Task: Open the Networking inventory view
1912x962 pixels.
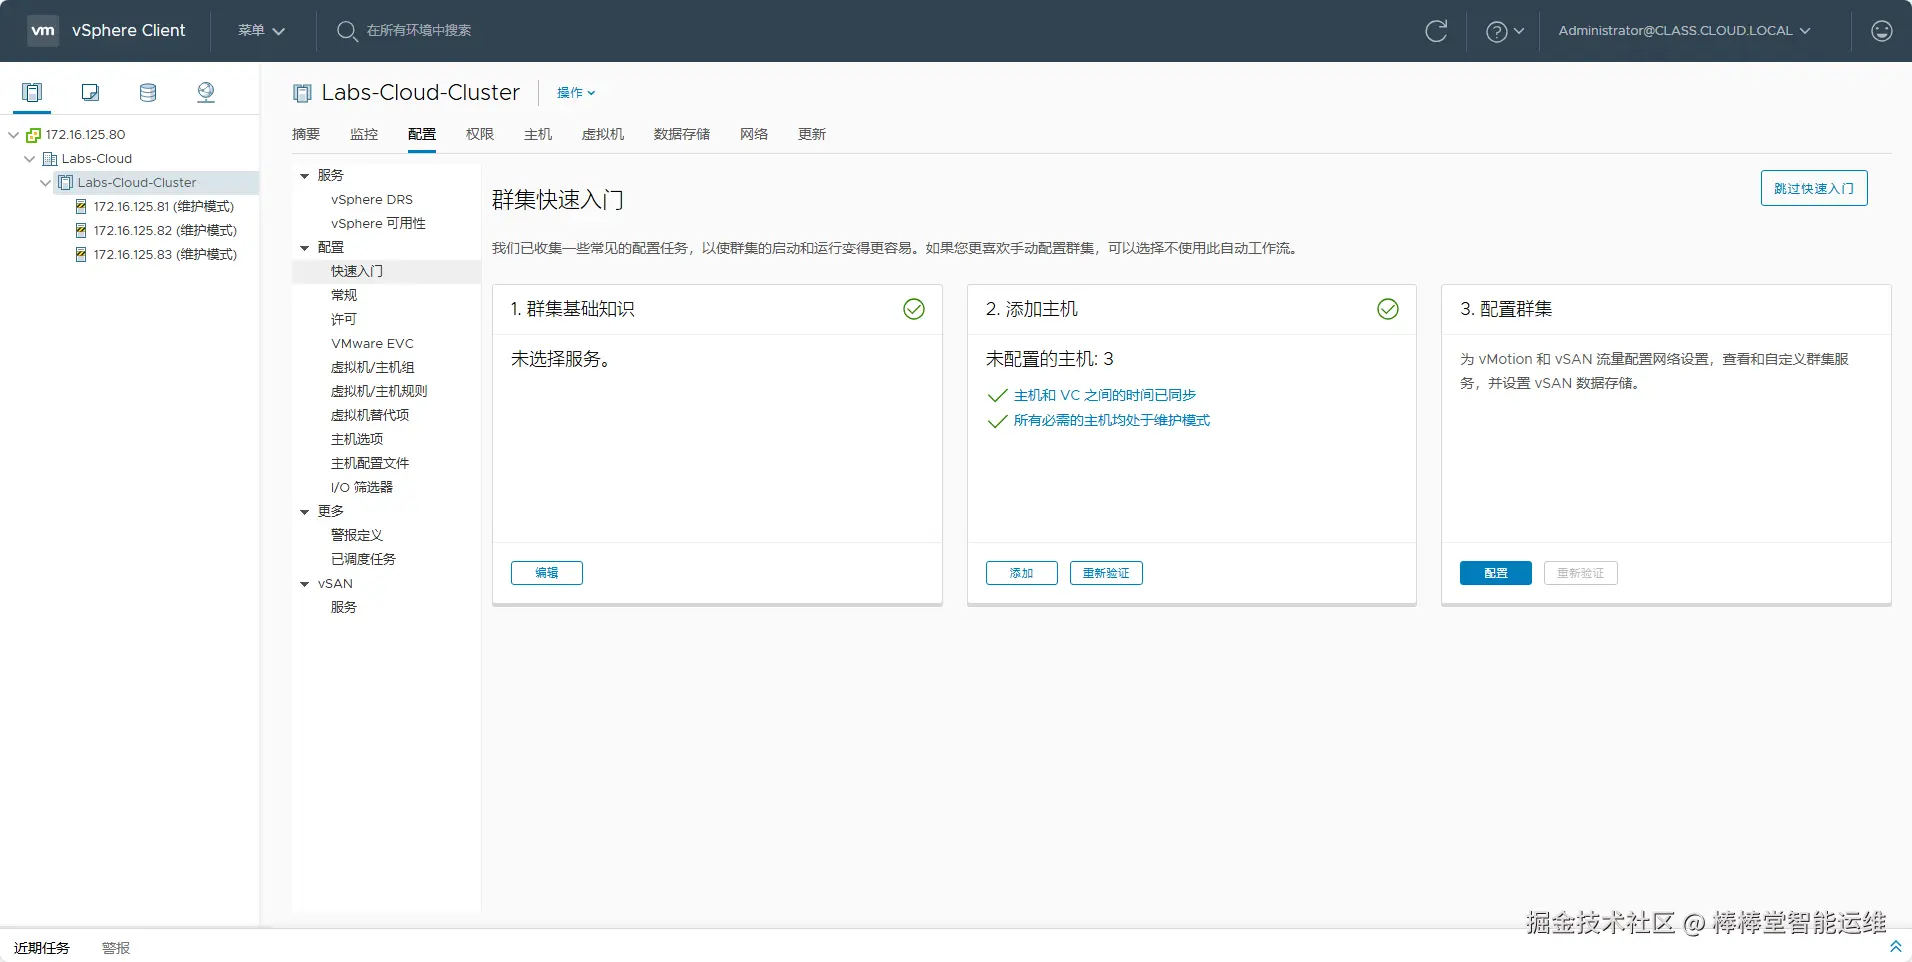Action: (x=206, y=93)
